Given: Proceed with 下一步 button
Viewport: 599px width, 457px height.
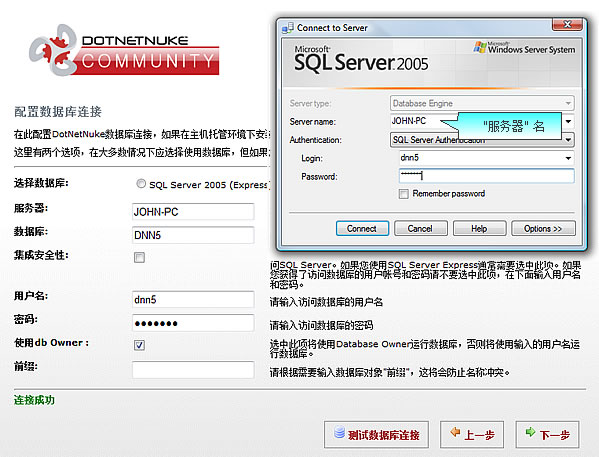Looking at the screenshot, I should 547,434.
